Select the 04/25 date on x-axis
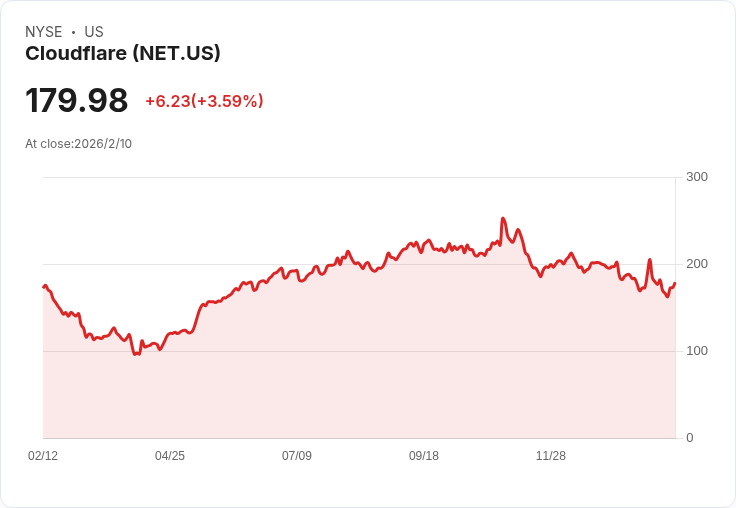This screenshot has width=736, height=508. coord(170,456)
